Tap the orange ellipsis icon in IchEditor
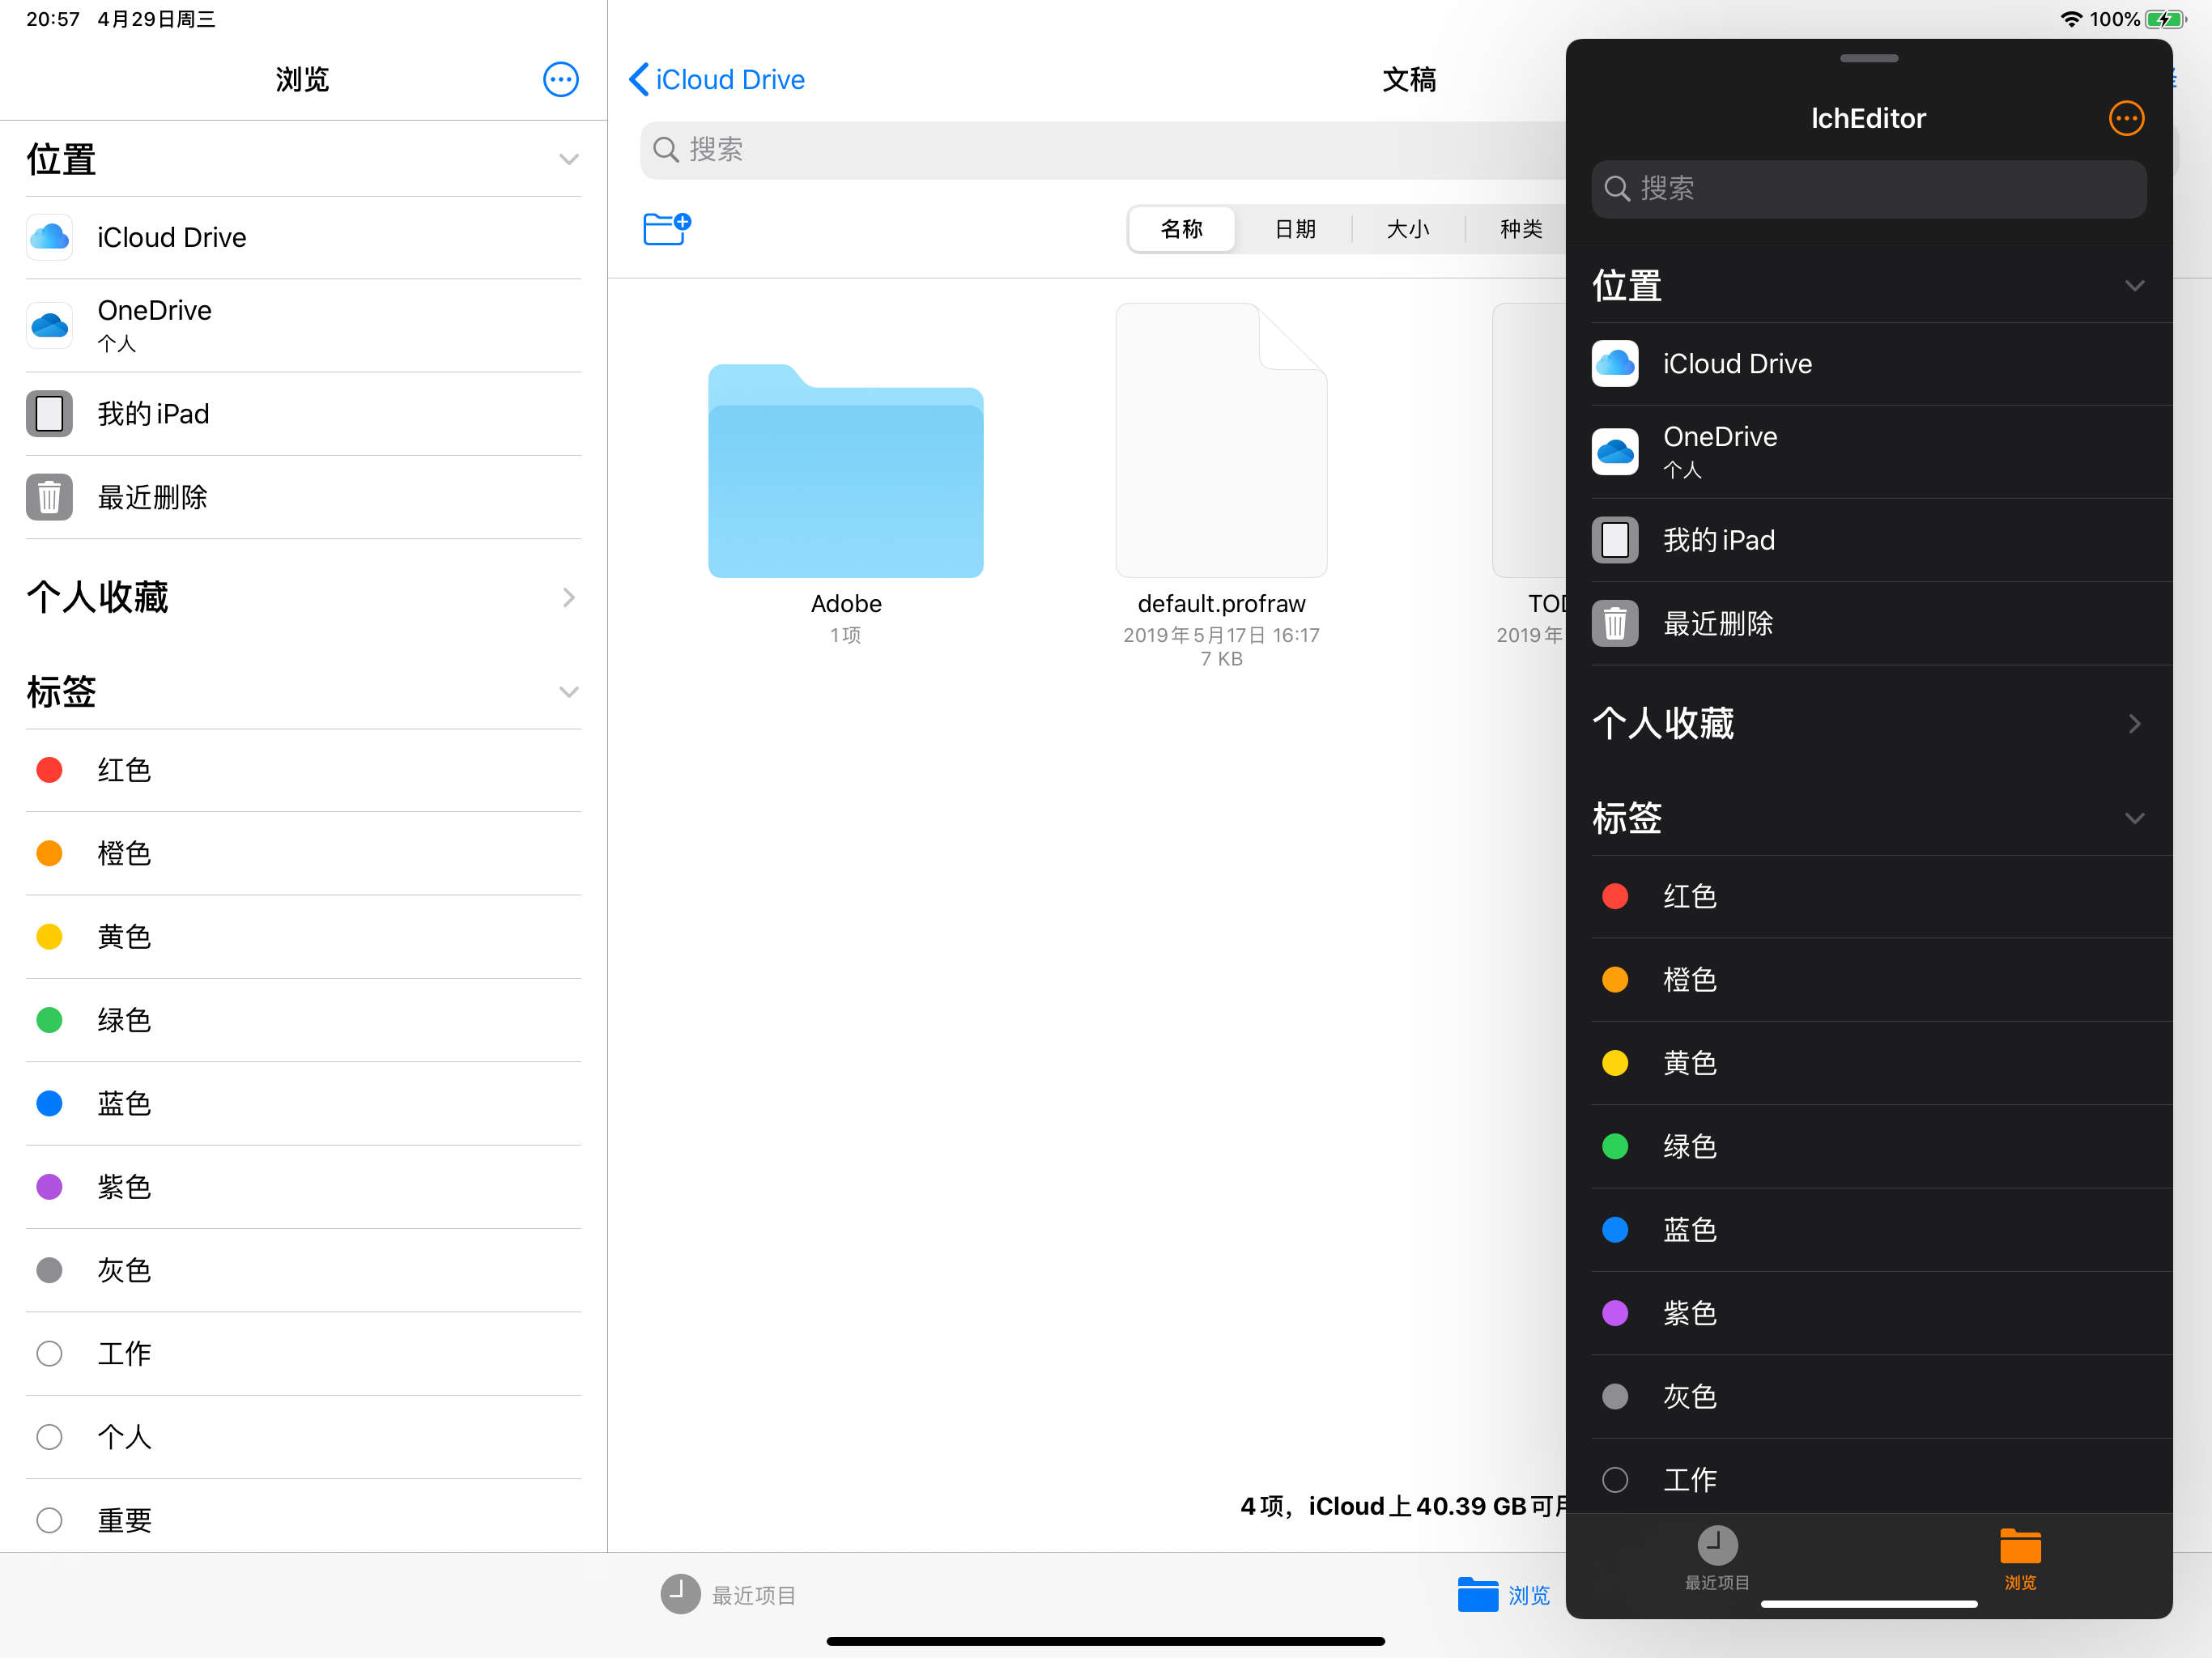Image resolution: width=2212 pixels, height=1658 pixels. pos(2125,118)
